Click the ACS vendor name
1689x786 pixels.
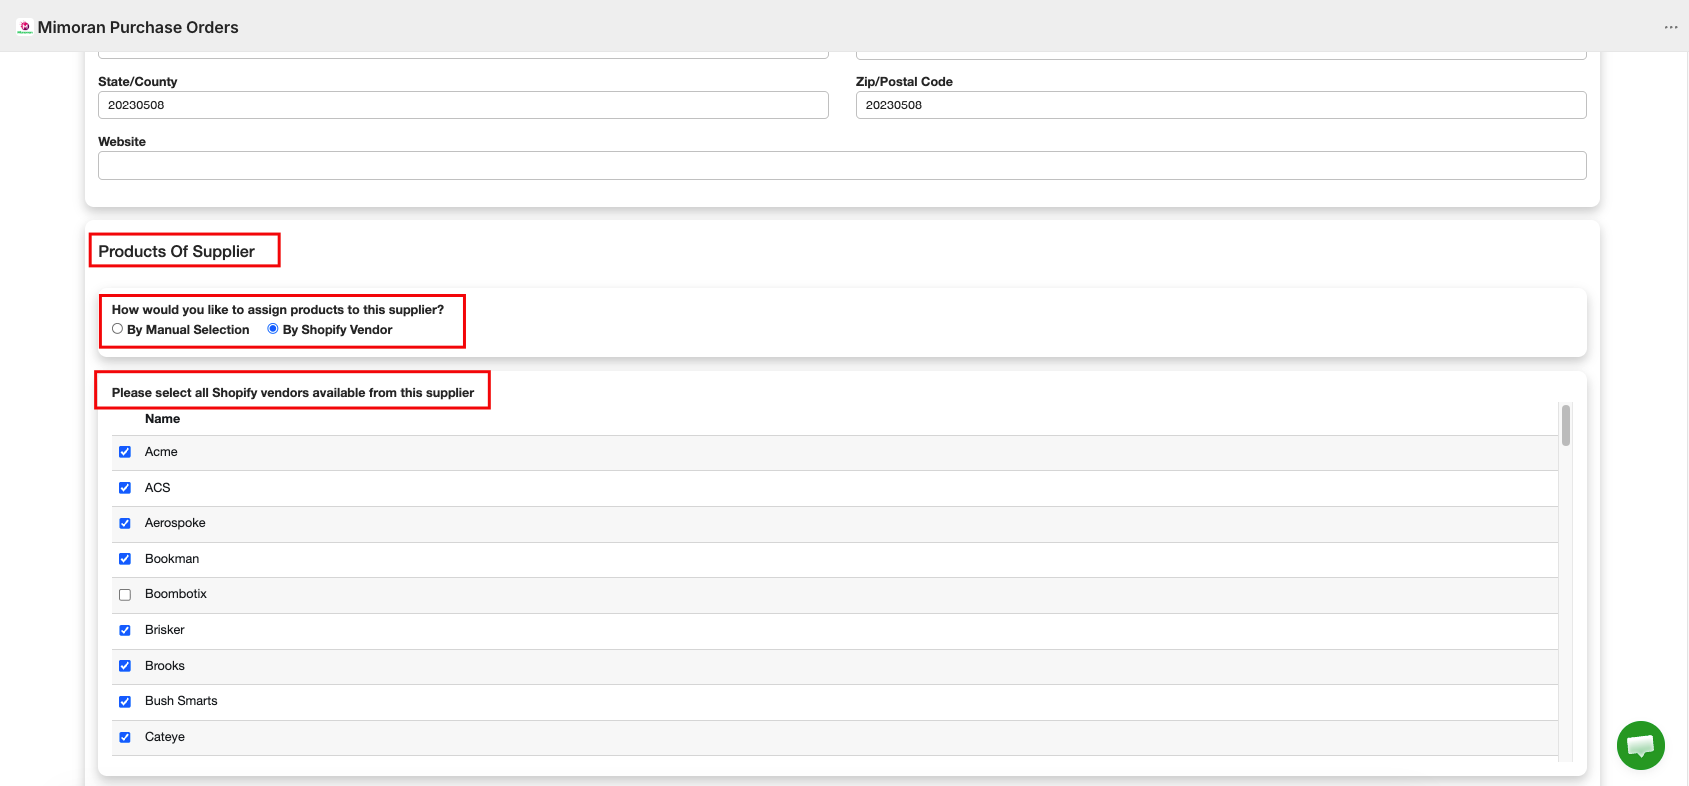[158, 488]
